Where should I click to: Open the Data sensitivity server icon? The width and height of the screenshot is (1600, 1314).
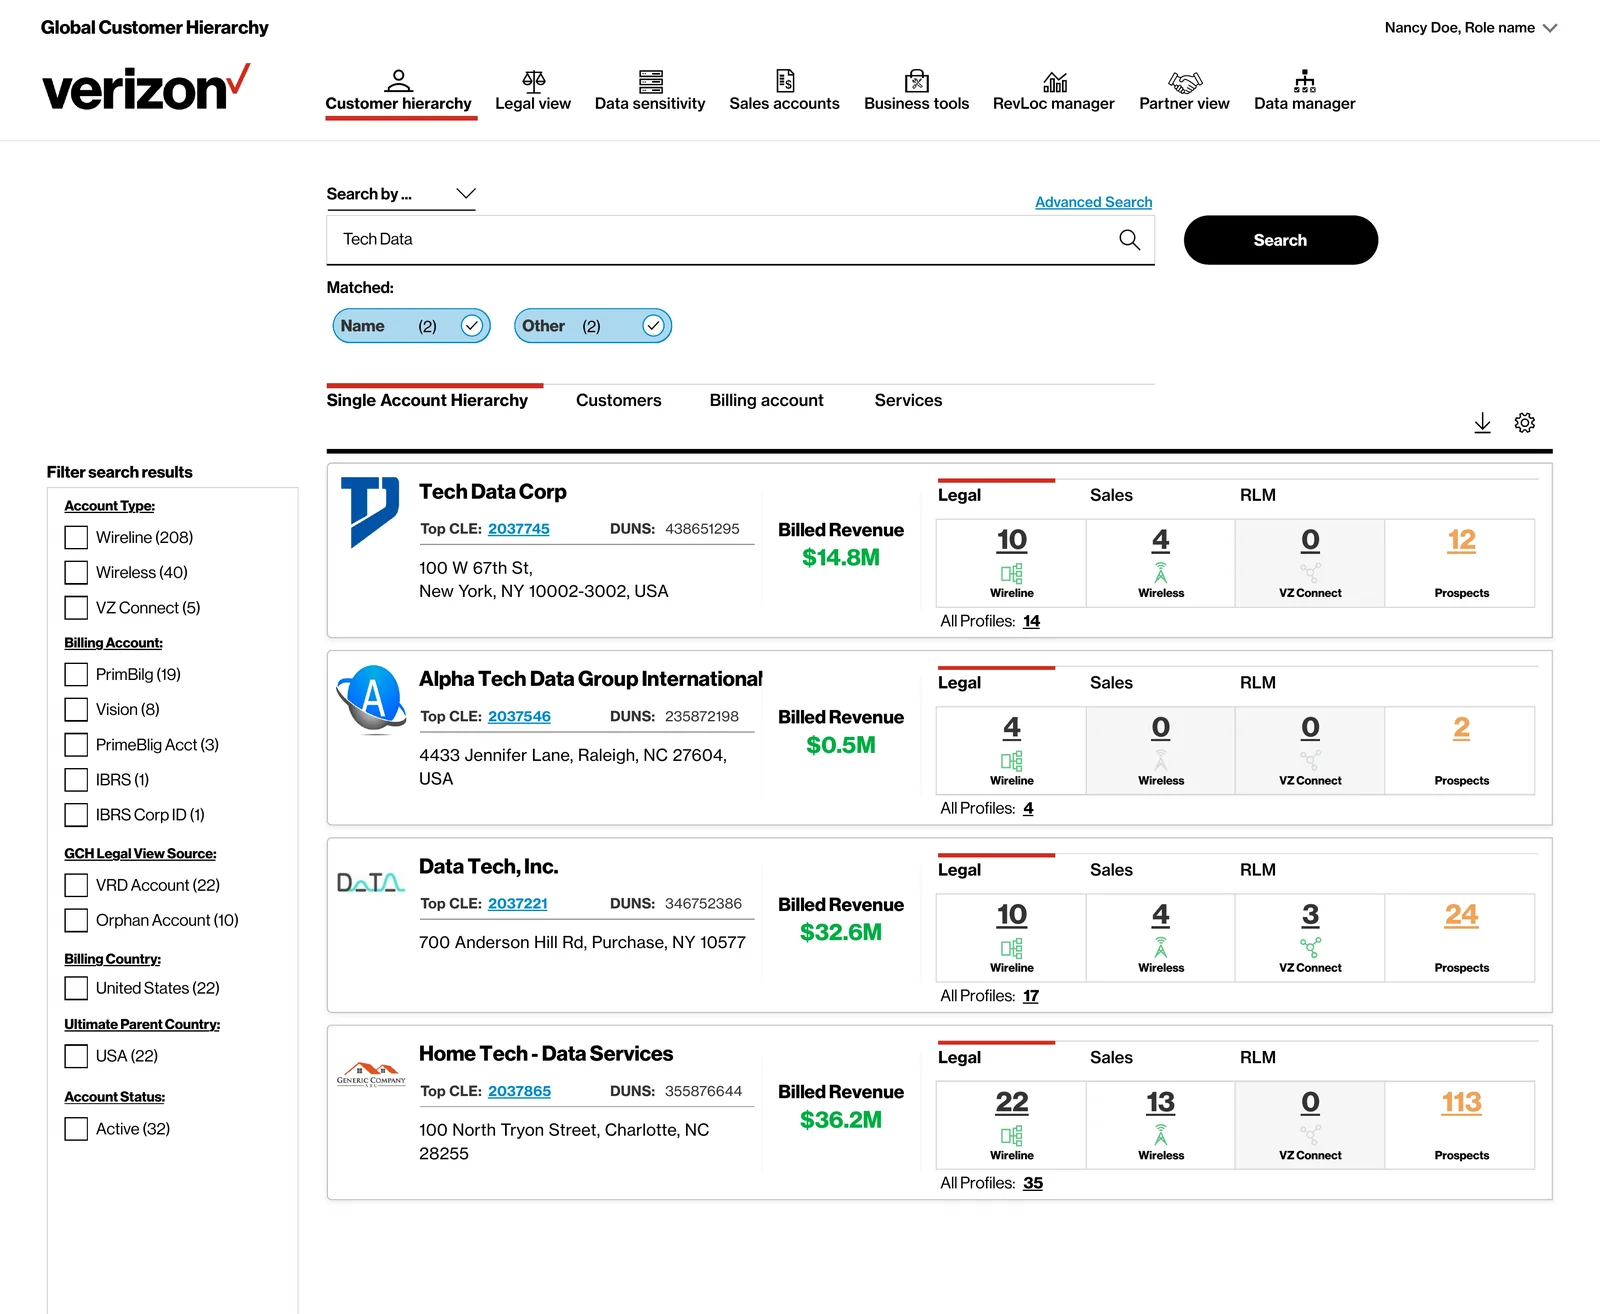[651, 81]
